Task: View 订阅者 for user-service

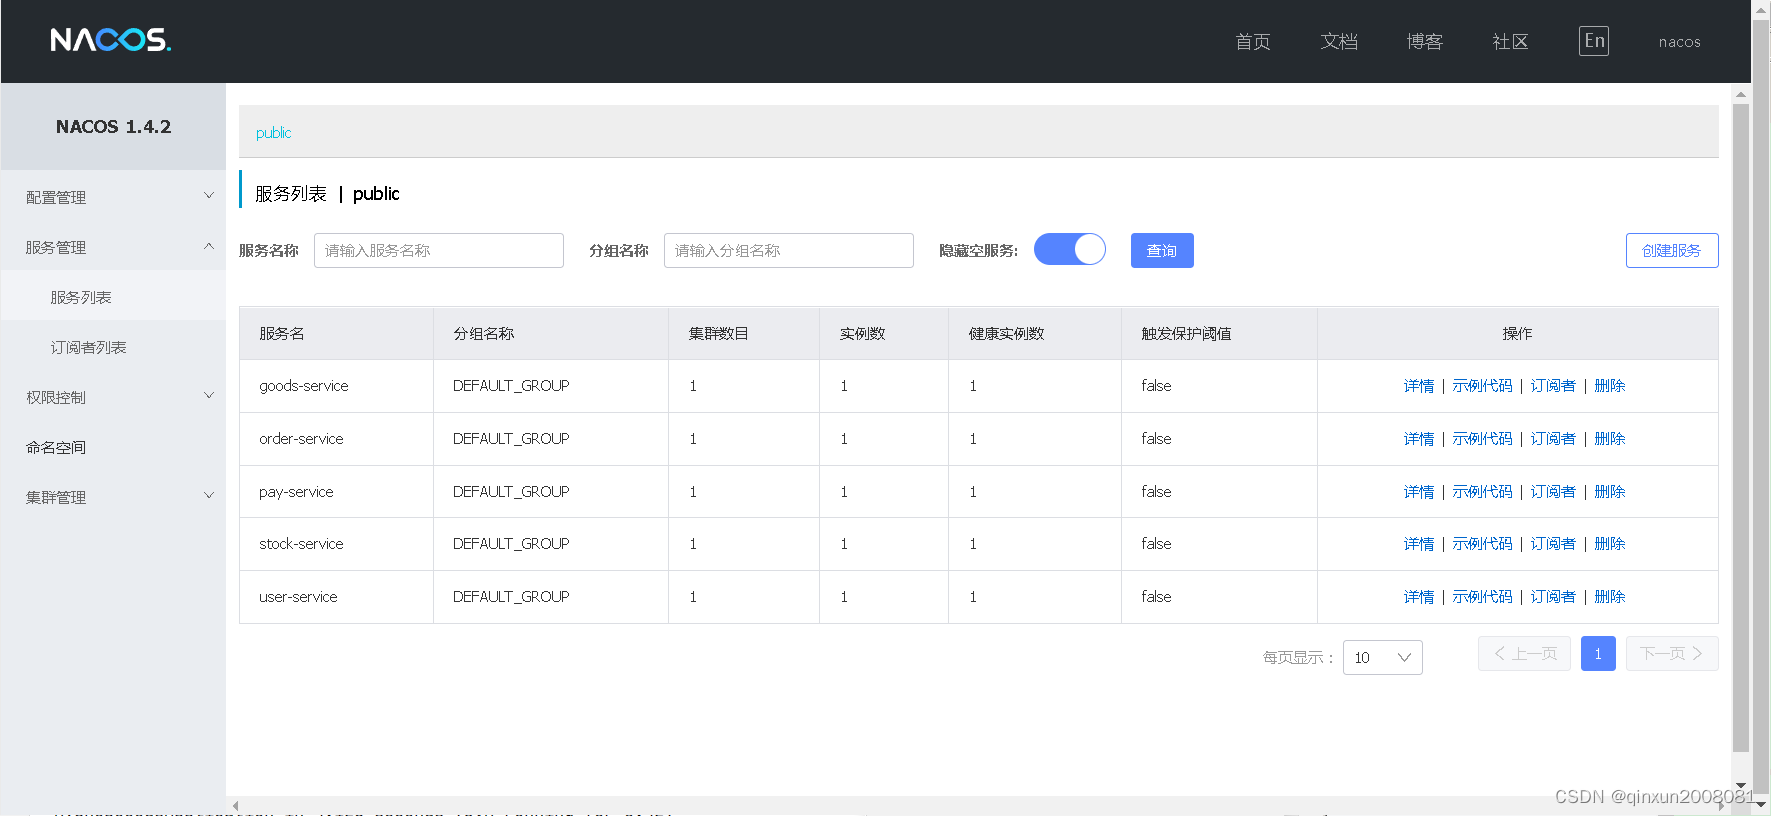Action: 1553,597
